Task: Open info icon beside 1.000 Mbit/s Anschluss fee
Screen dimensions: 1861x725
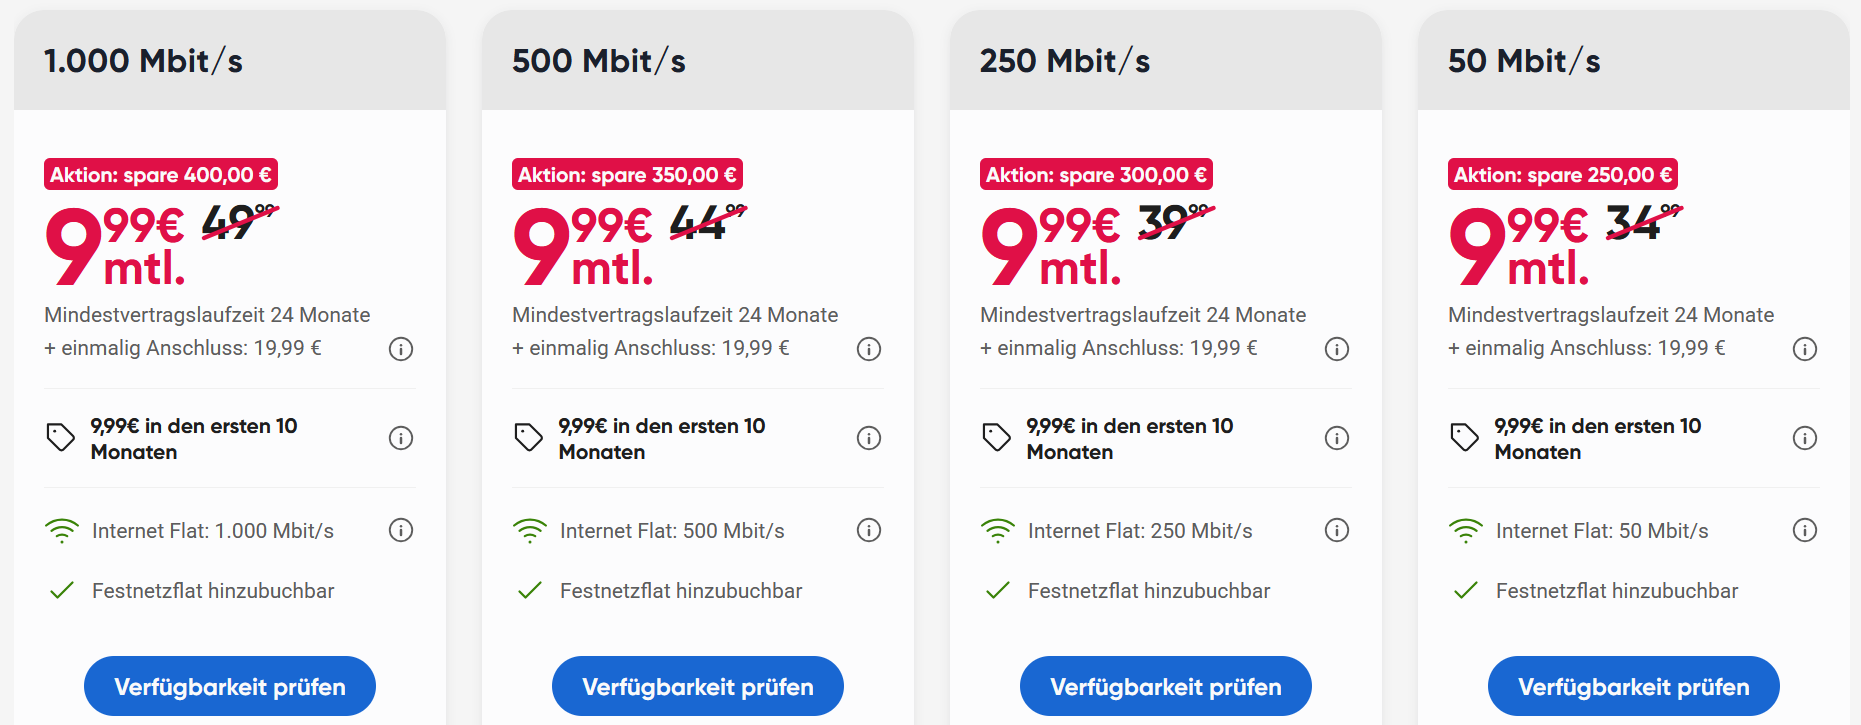Action: 401,349
